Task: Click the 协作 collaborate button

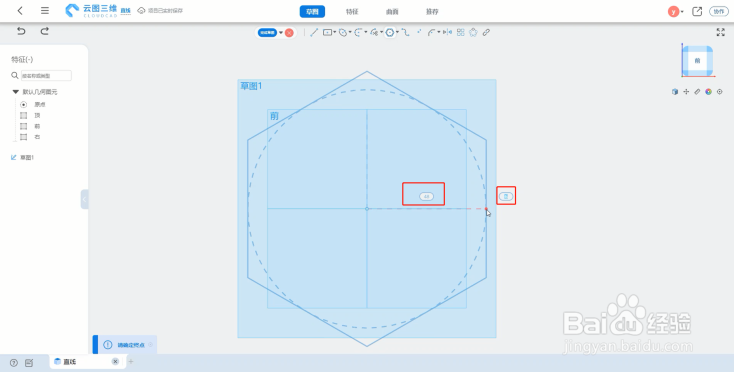Action: click(x=719, y=12)
